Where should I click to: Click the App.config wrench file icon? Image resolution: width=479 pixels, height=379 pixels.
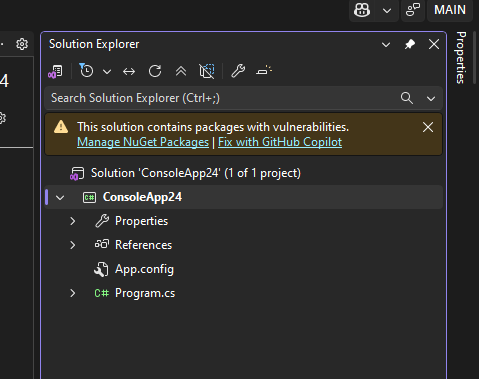[x=101, y=269]
